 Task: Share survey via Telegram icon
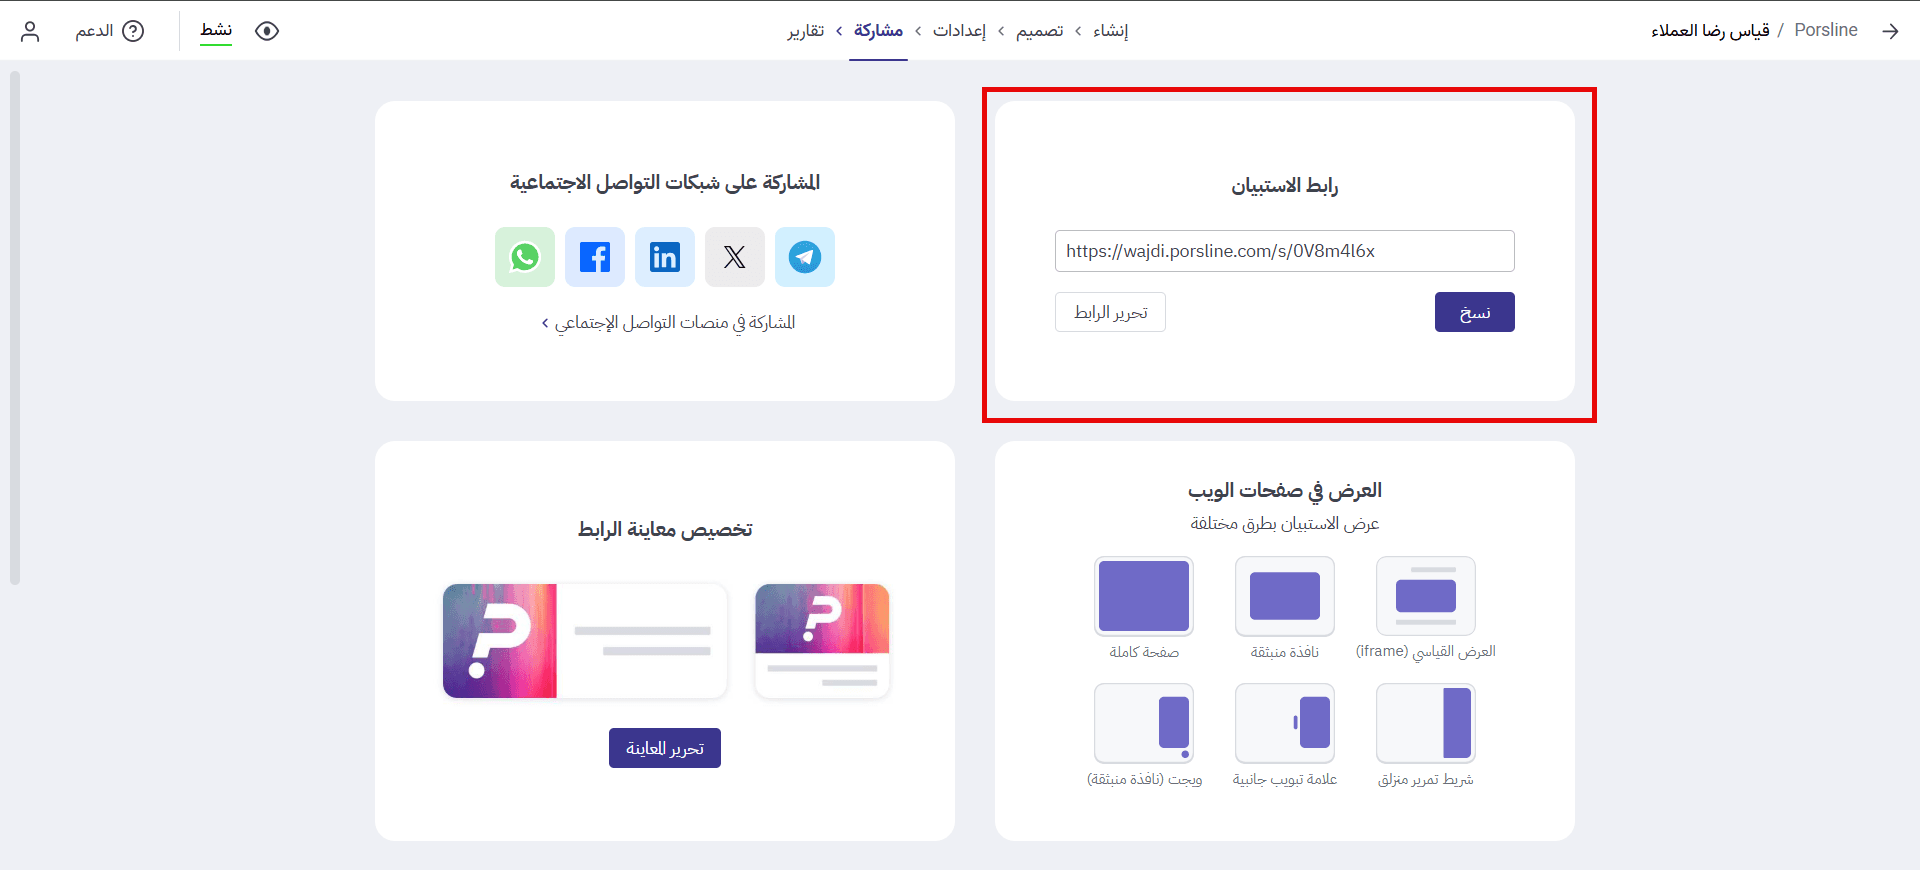[x=805, y=257]
